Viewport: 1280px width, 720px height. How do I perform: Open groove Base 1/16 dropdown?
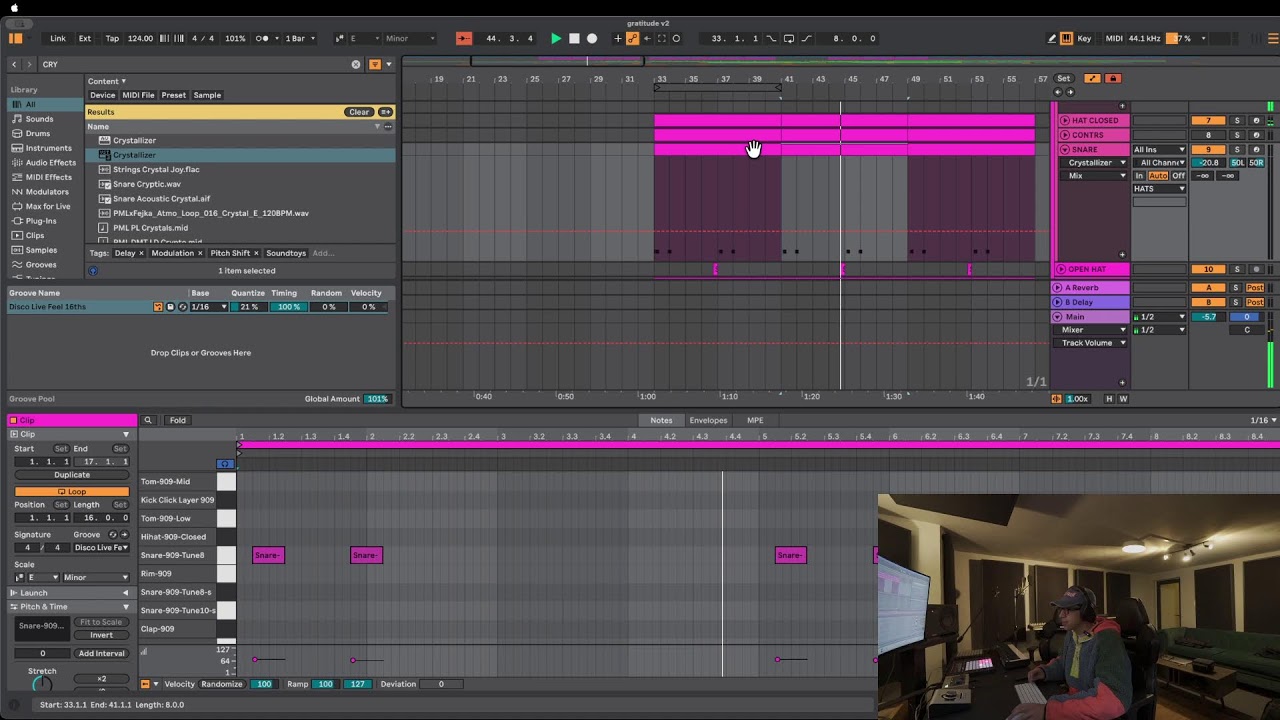[x=209, y=307]
